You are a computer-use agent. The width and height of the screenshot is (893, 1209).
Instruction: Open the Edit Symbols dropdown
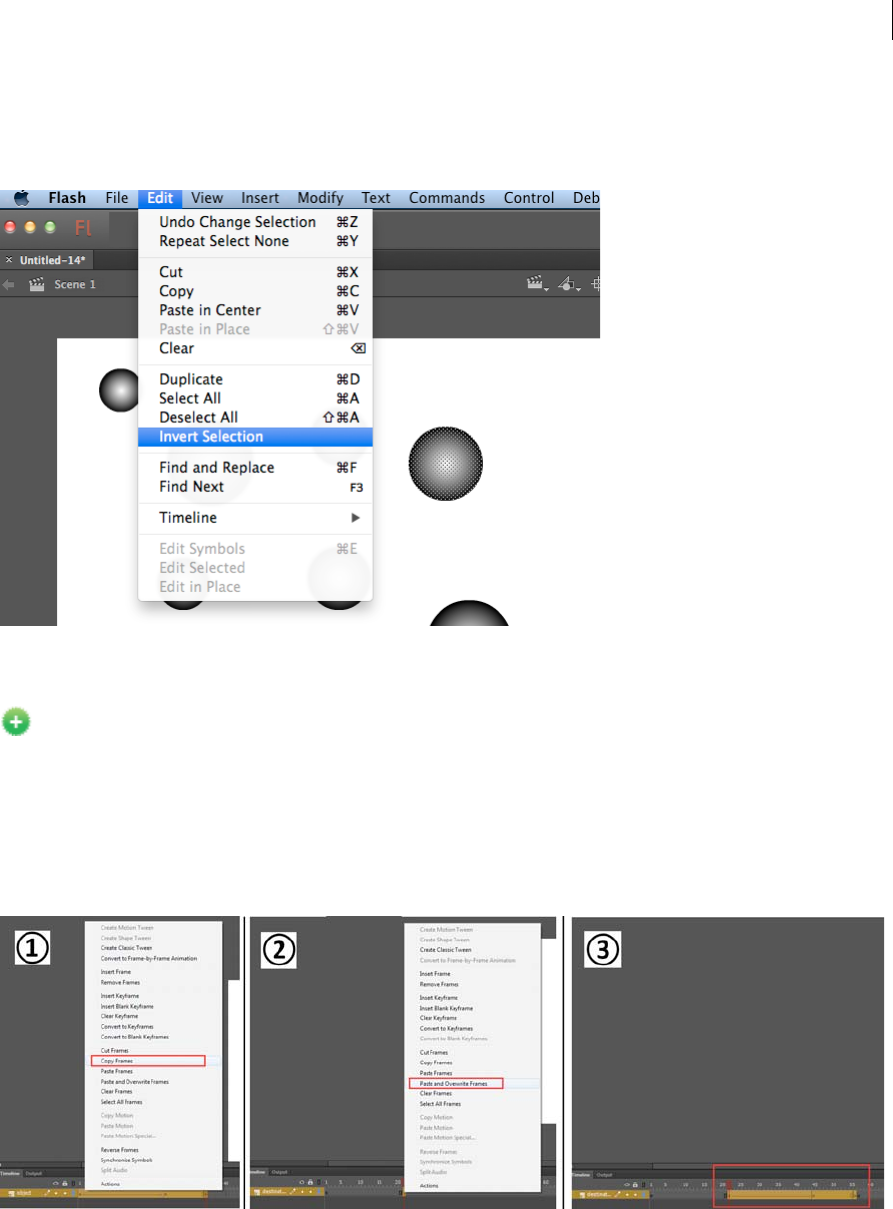pos(571,285)
